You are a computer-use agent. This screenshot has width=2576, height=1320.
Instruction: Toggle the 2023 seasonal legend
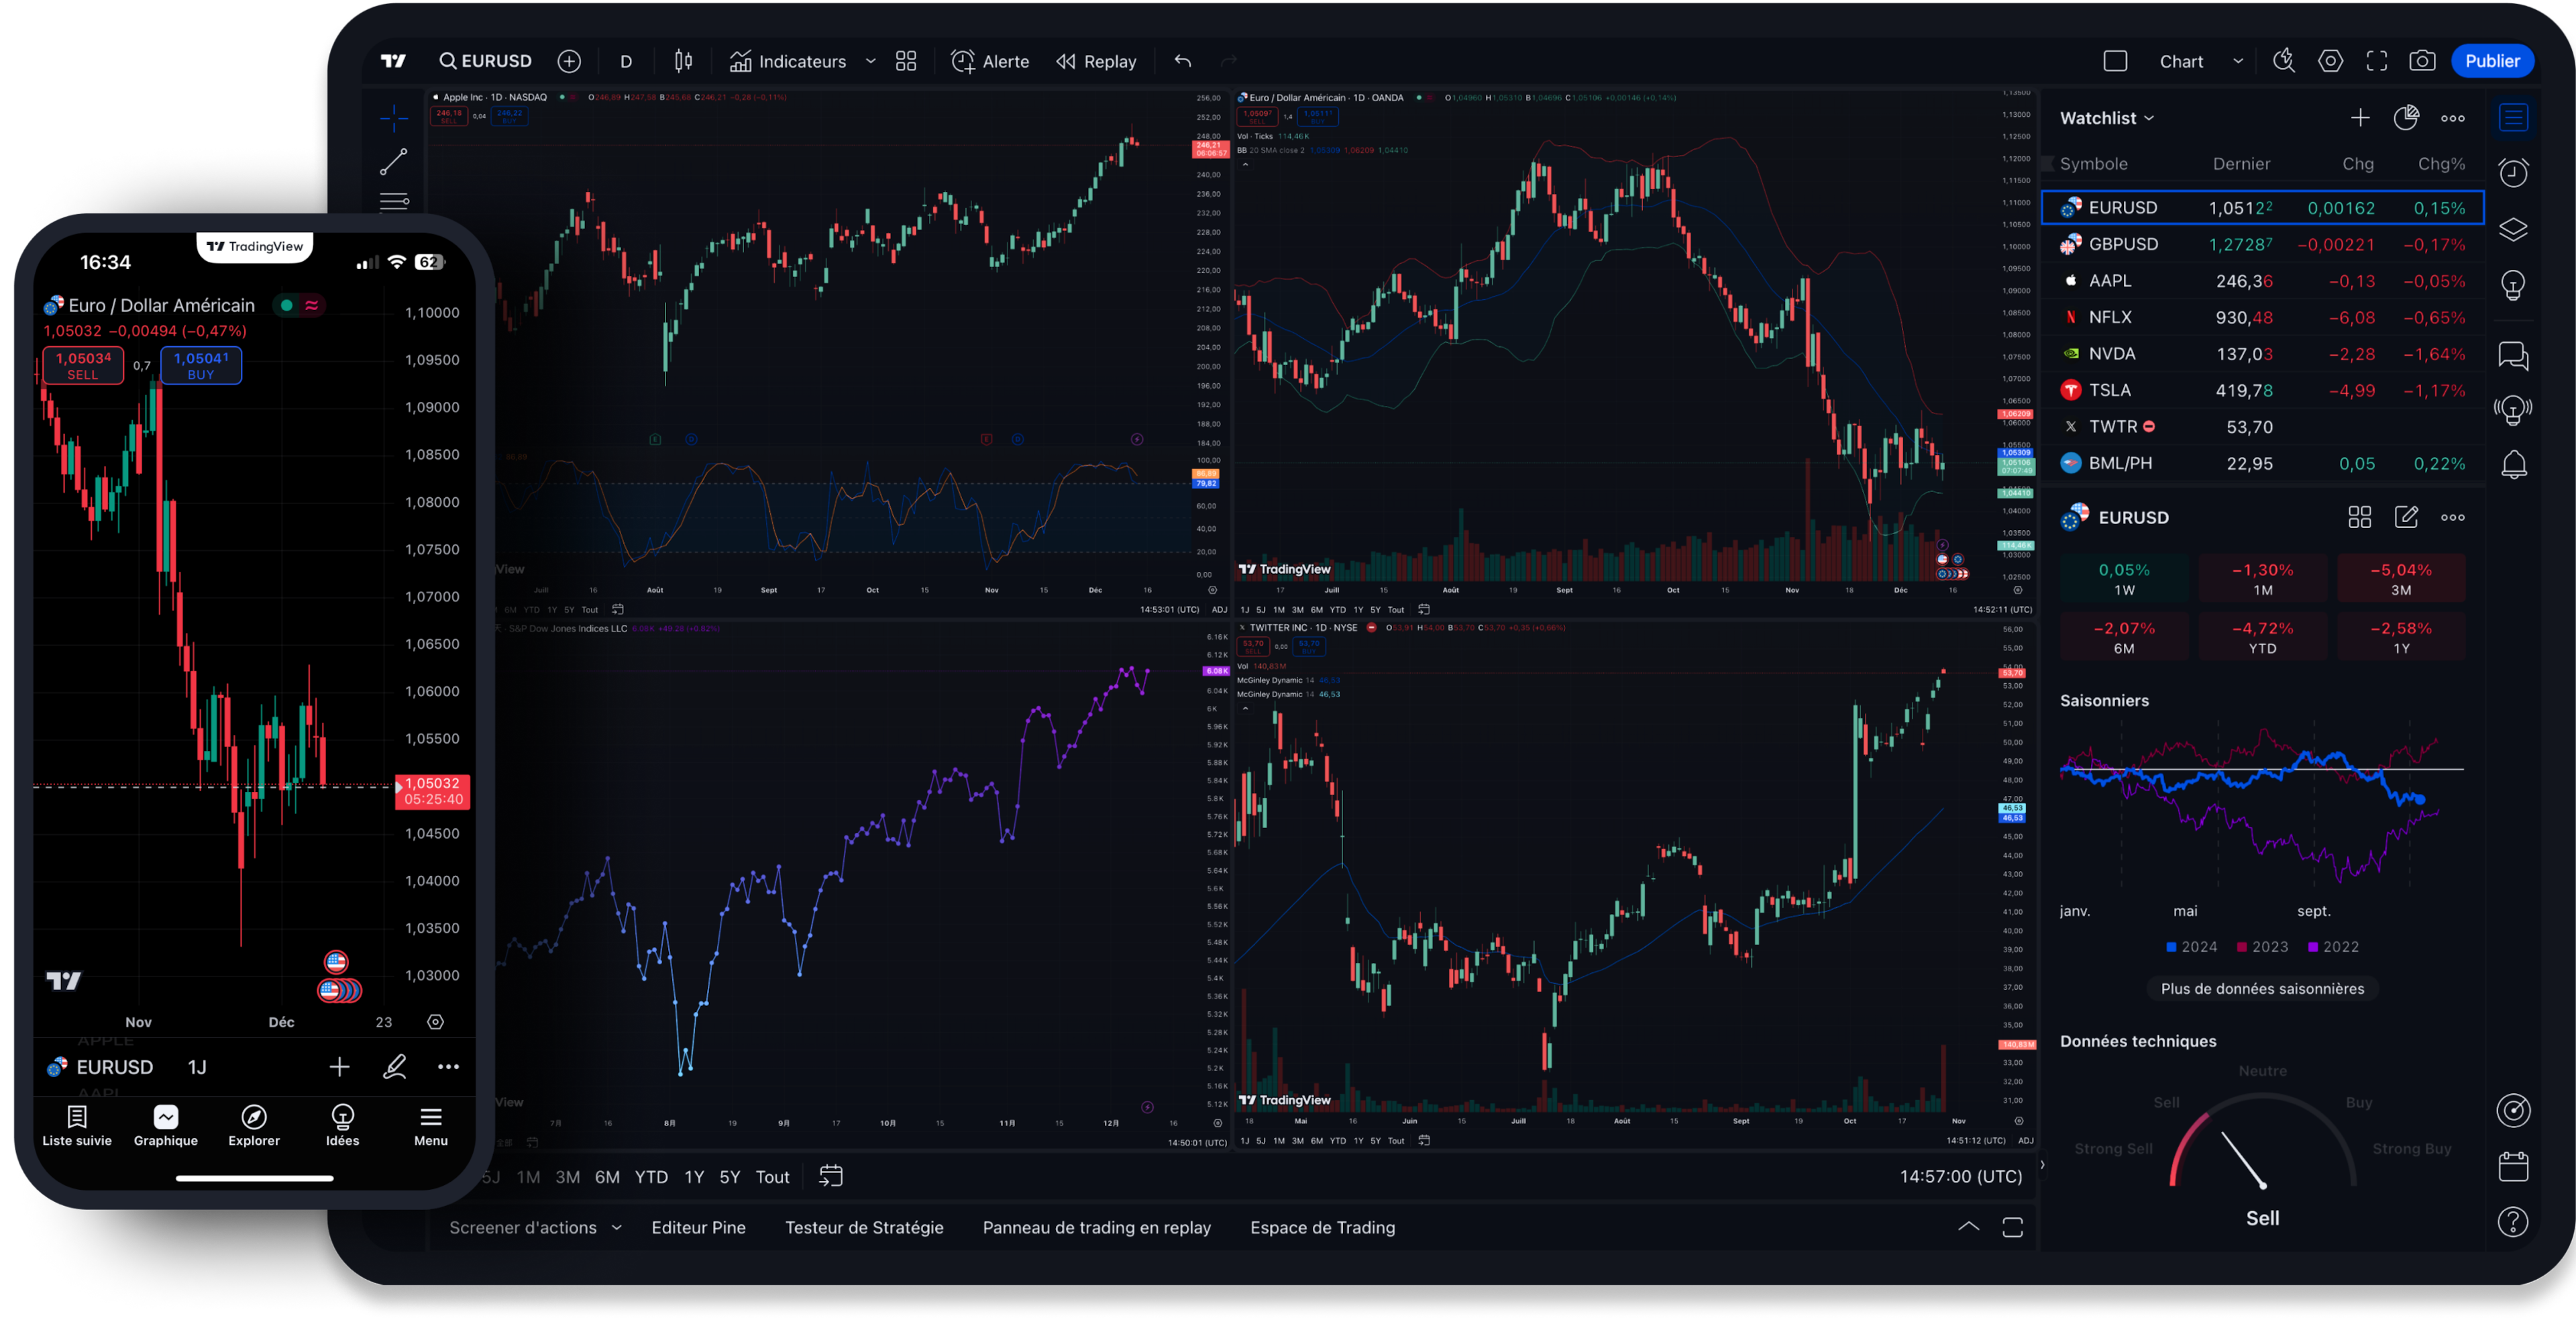pyautogui.click(x=2262, y=947)
